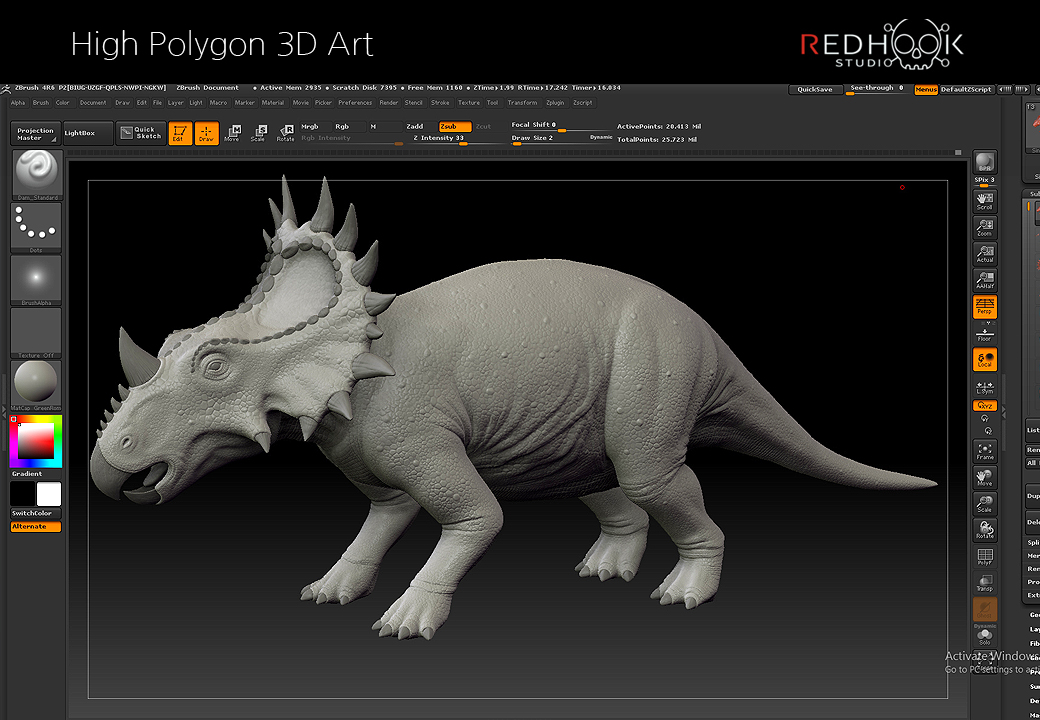Screen dimensions: 1040x720
Task: Toggle Perspective view
Action: (985, 307)
